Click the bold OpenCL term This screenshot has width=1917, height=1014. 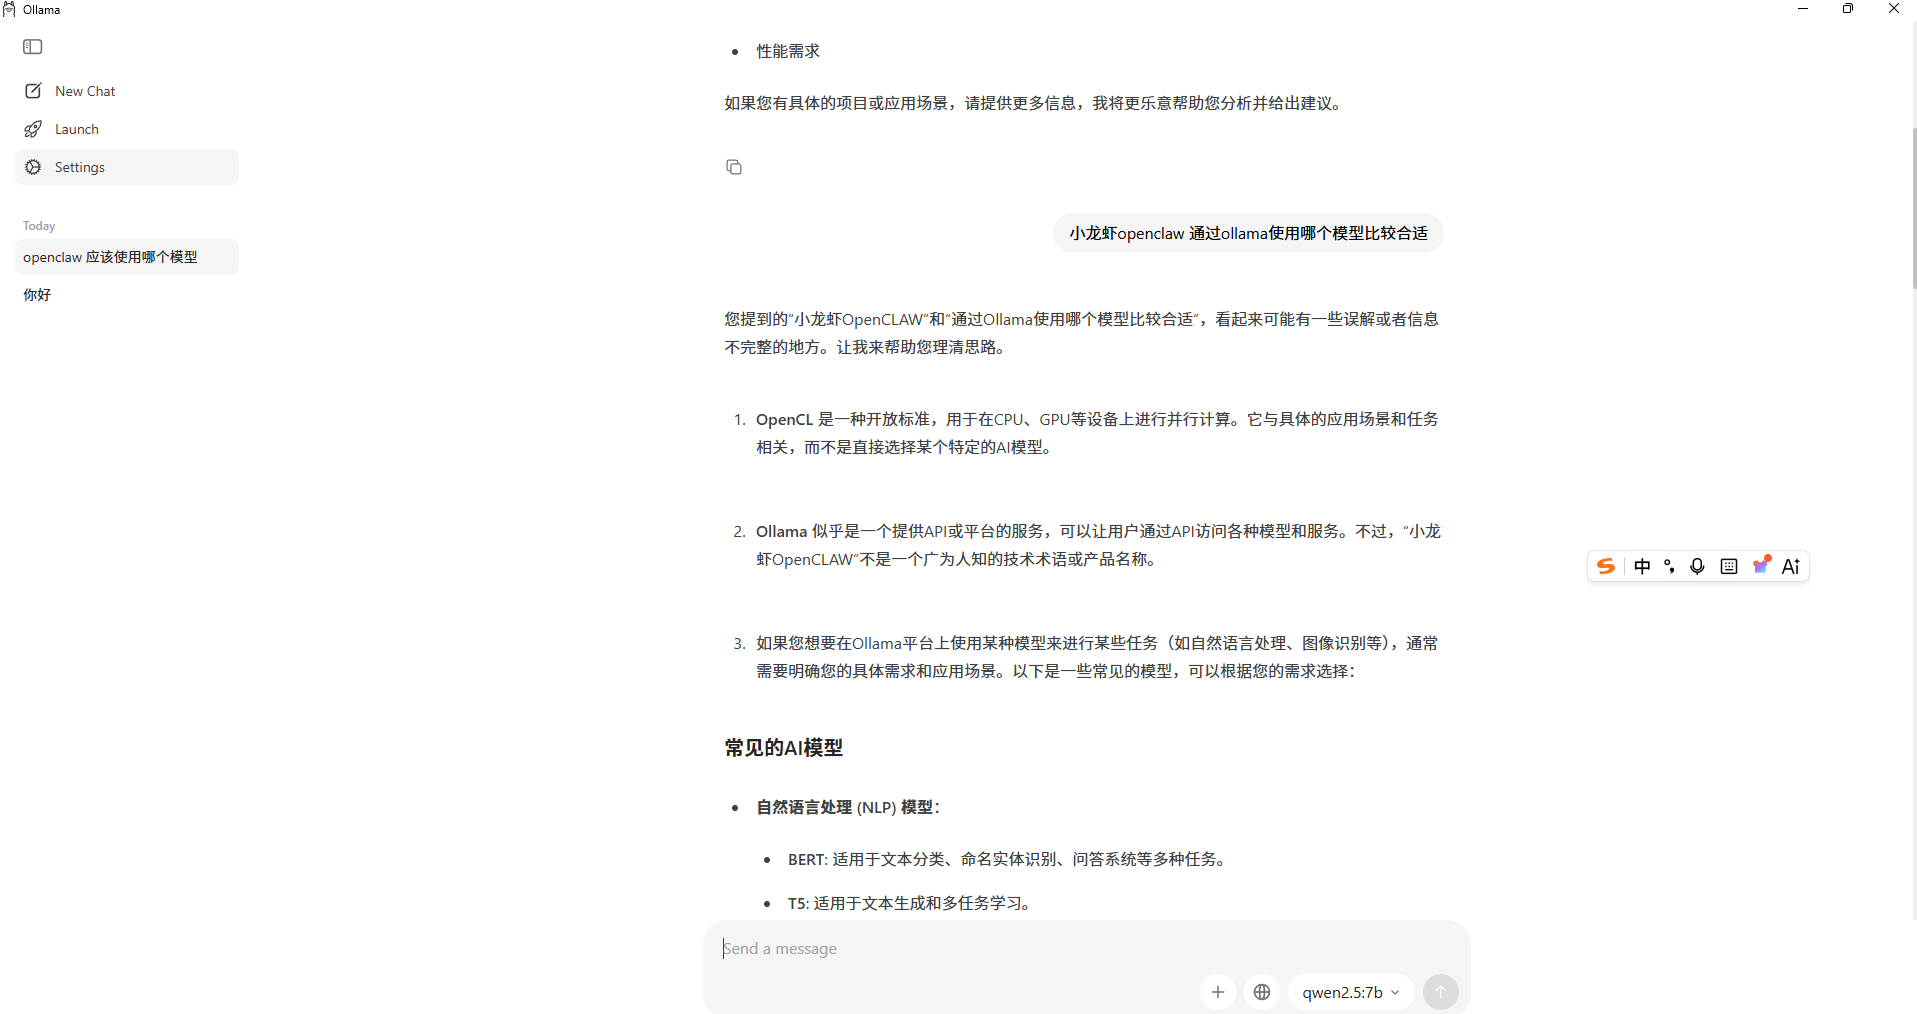tap(785, 419)
